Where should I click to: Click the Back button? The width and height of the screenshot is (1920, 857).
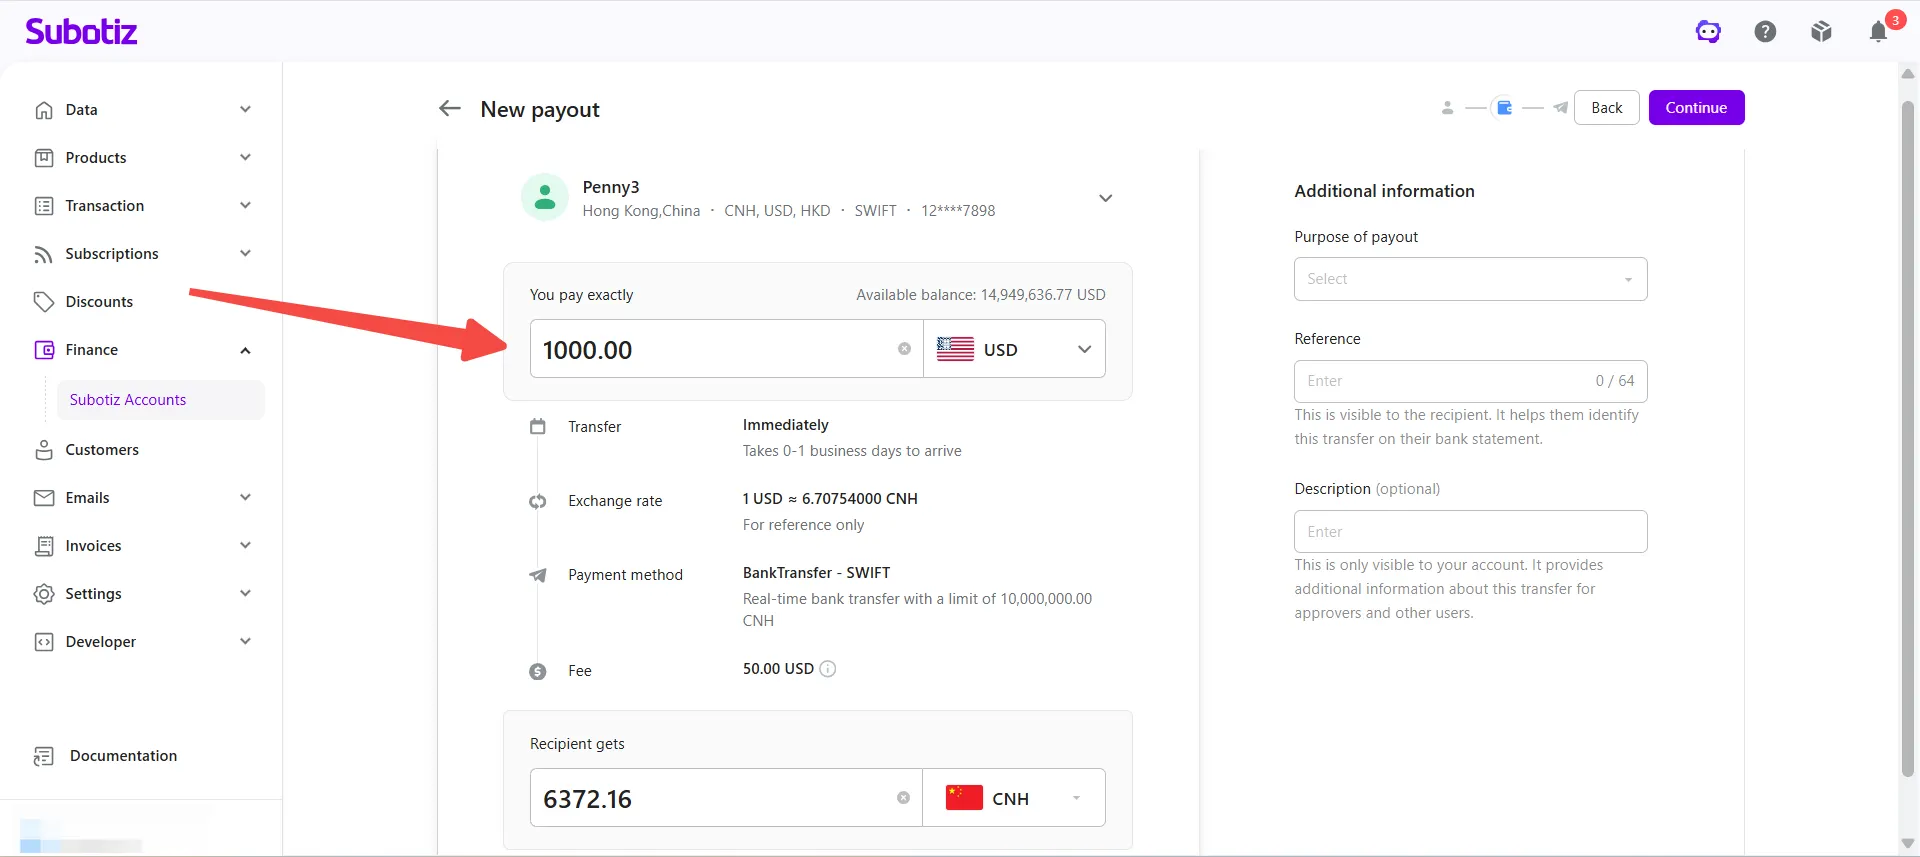1606,108
